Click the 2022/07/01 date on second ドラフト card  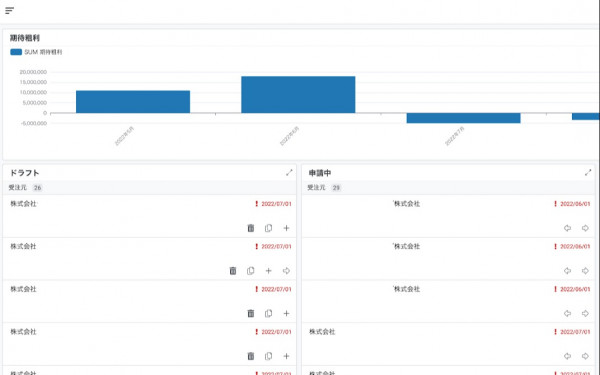276,246
